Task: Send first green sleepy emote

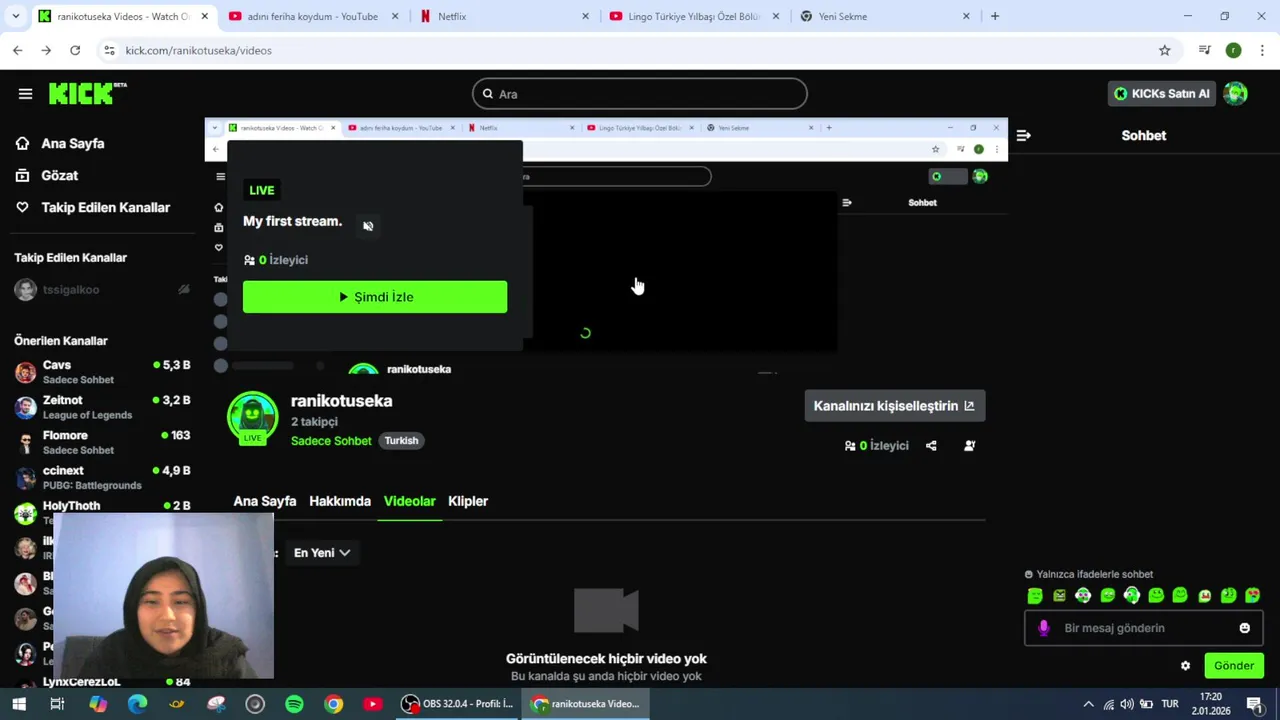Action: [x=1035, y=596]
